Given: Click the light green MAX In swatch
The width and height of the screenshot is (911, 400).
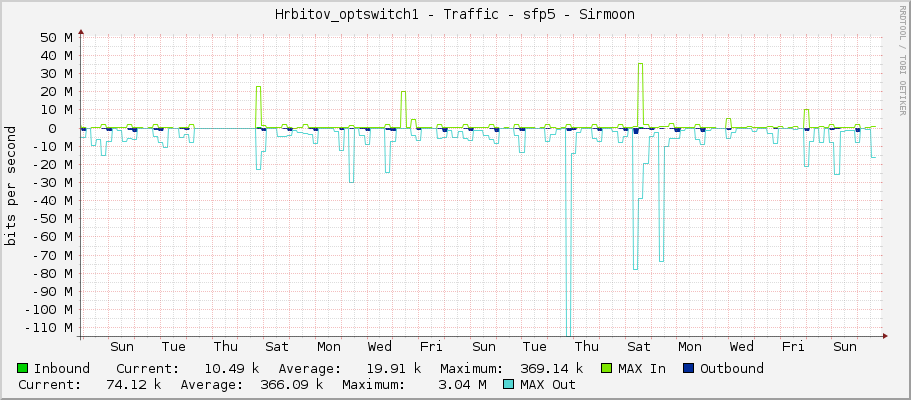Looking at the screenshot, I should coord(607,368).
